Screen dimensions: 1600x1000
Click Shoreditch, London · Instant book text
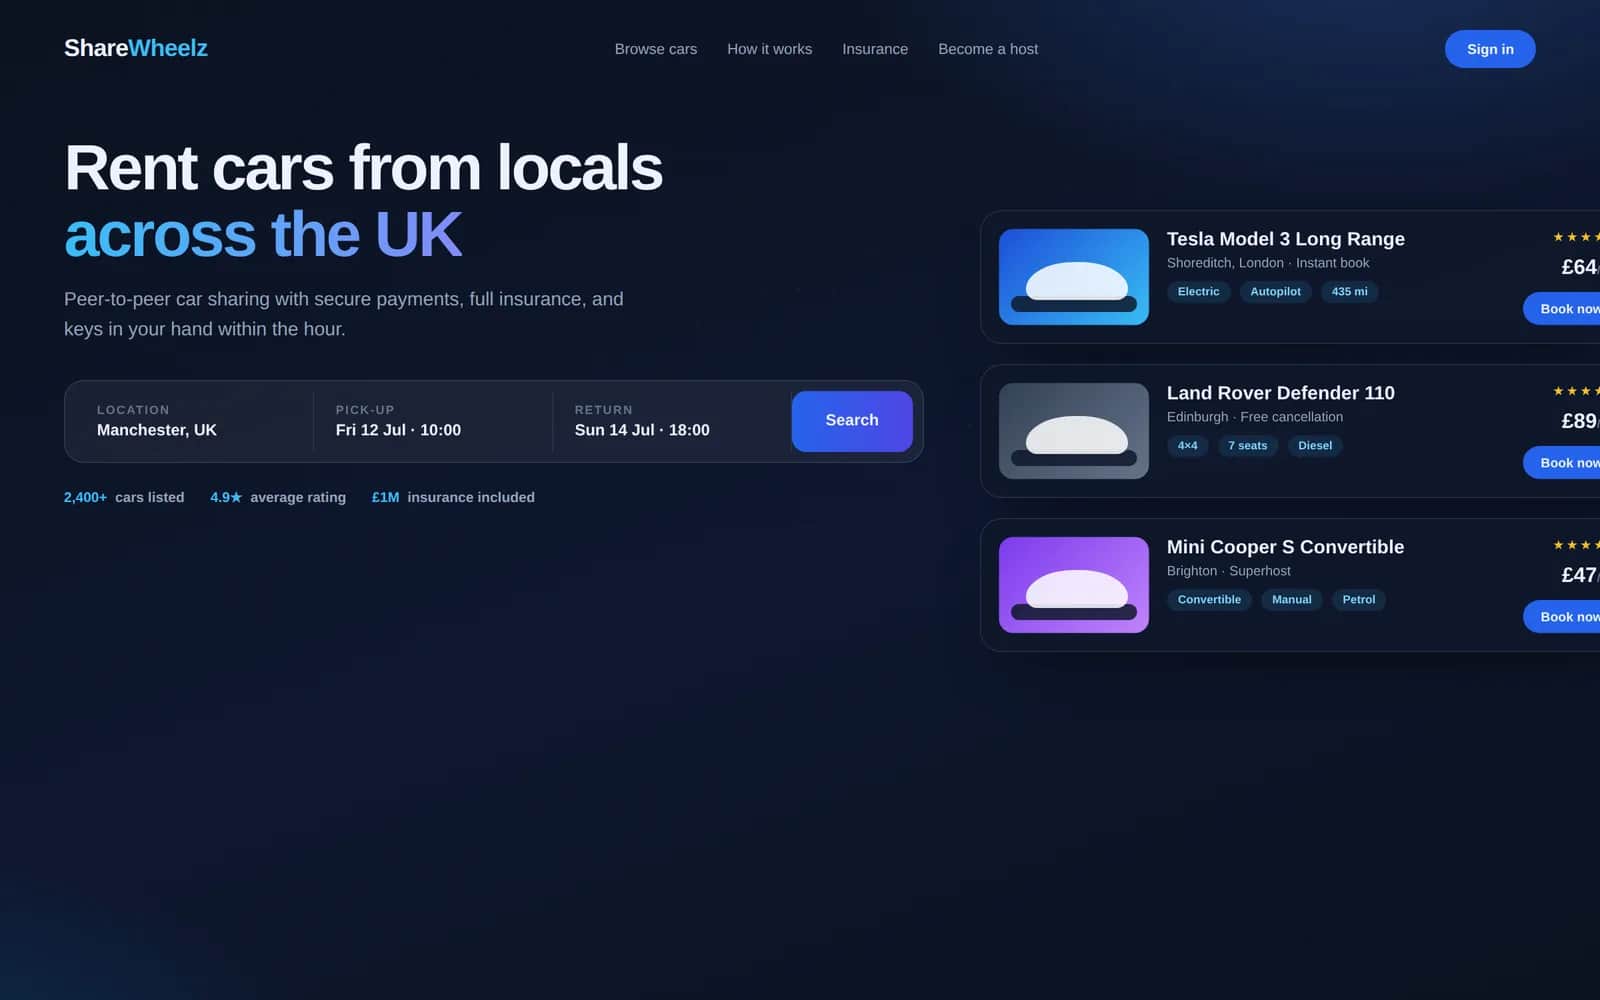(1268, 263)
